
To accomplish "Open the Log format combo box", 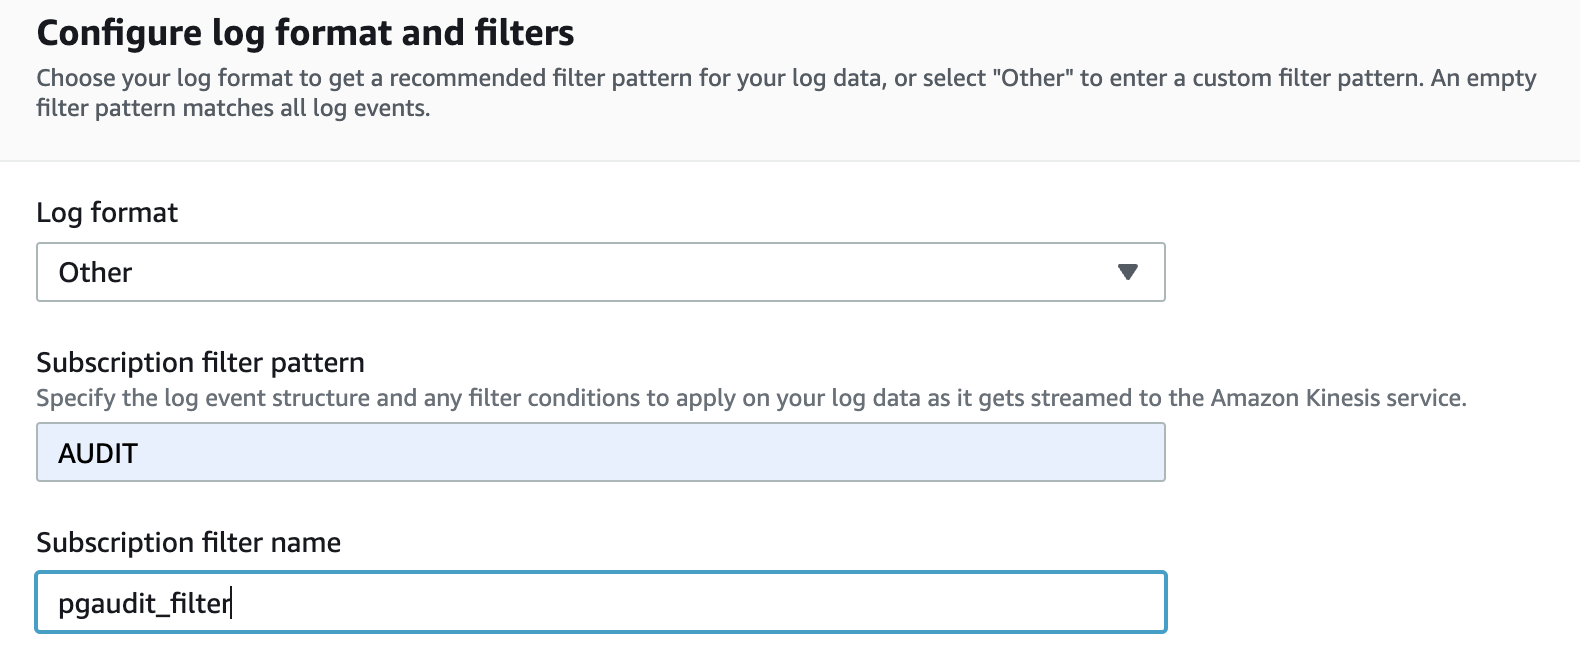I will tap(600, 272).
